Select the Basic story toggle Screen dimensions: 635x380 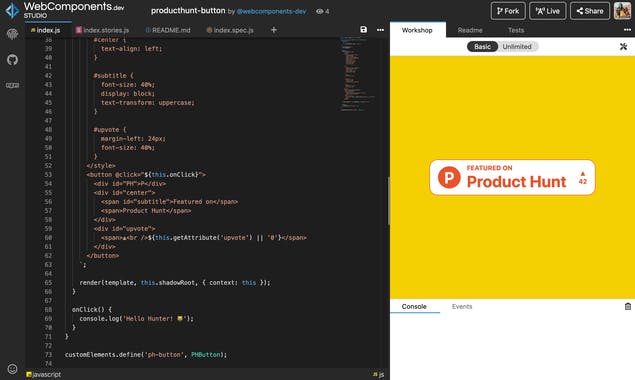[x=482, y=47]
